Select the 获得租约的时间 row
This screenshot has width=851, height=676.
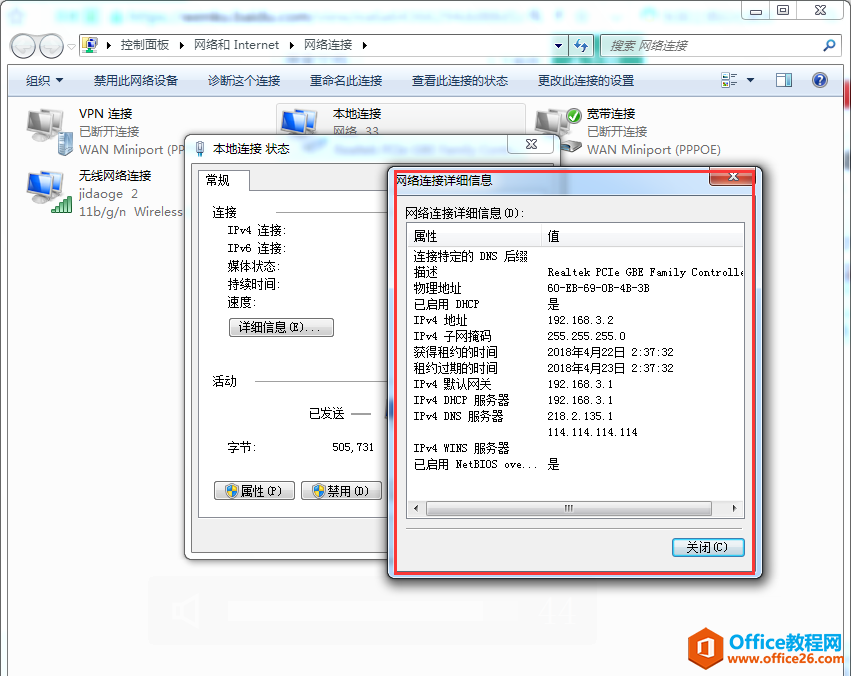coord(575,352)
